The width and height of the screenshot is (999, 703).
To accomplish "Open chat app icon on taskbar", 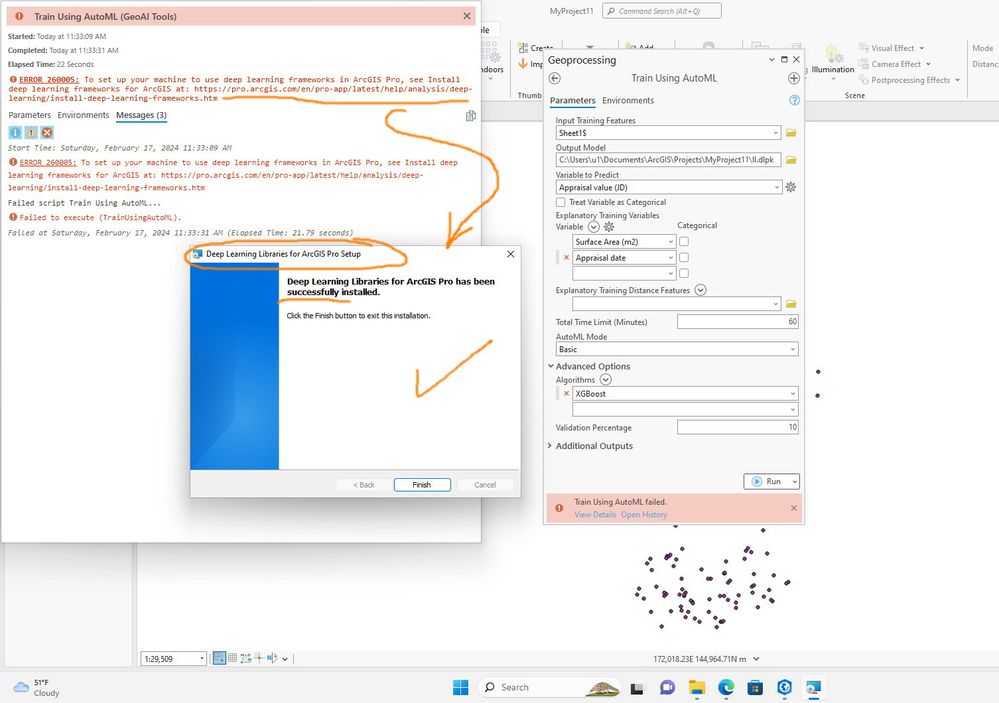I will coord(667,687).
